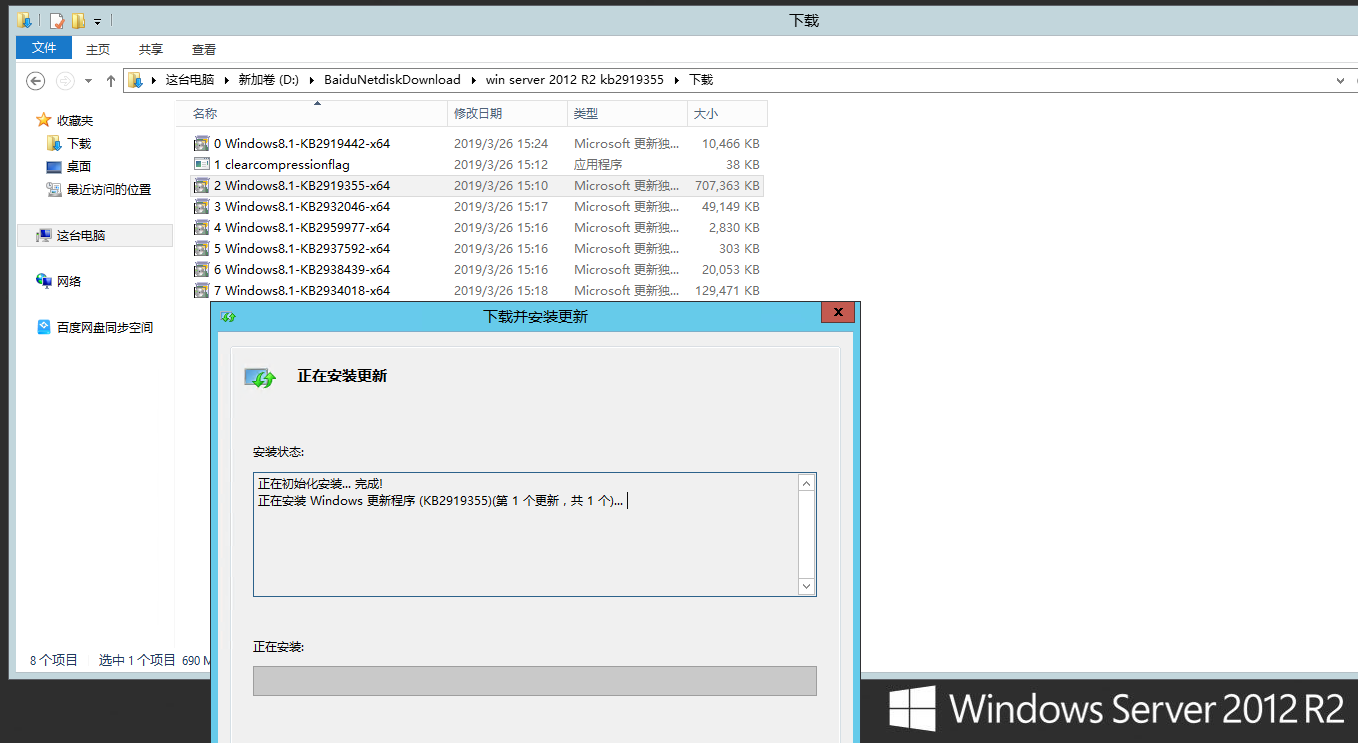The width and height of the screenshot is (1358, 743).
Task: Open 最近访问的位置 in the sidebar
Action: 108,189
